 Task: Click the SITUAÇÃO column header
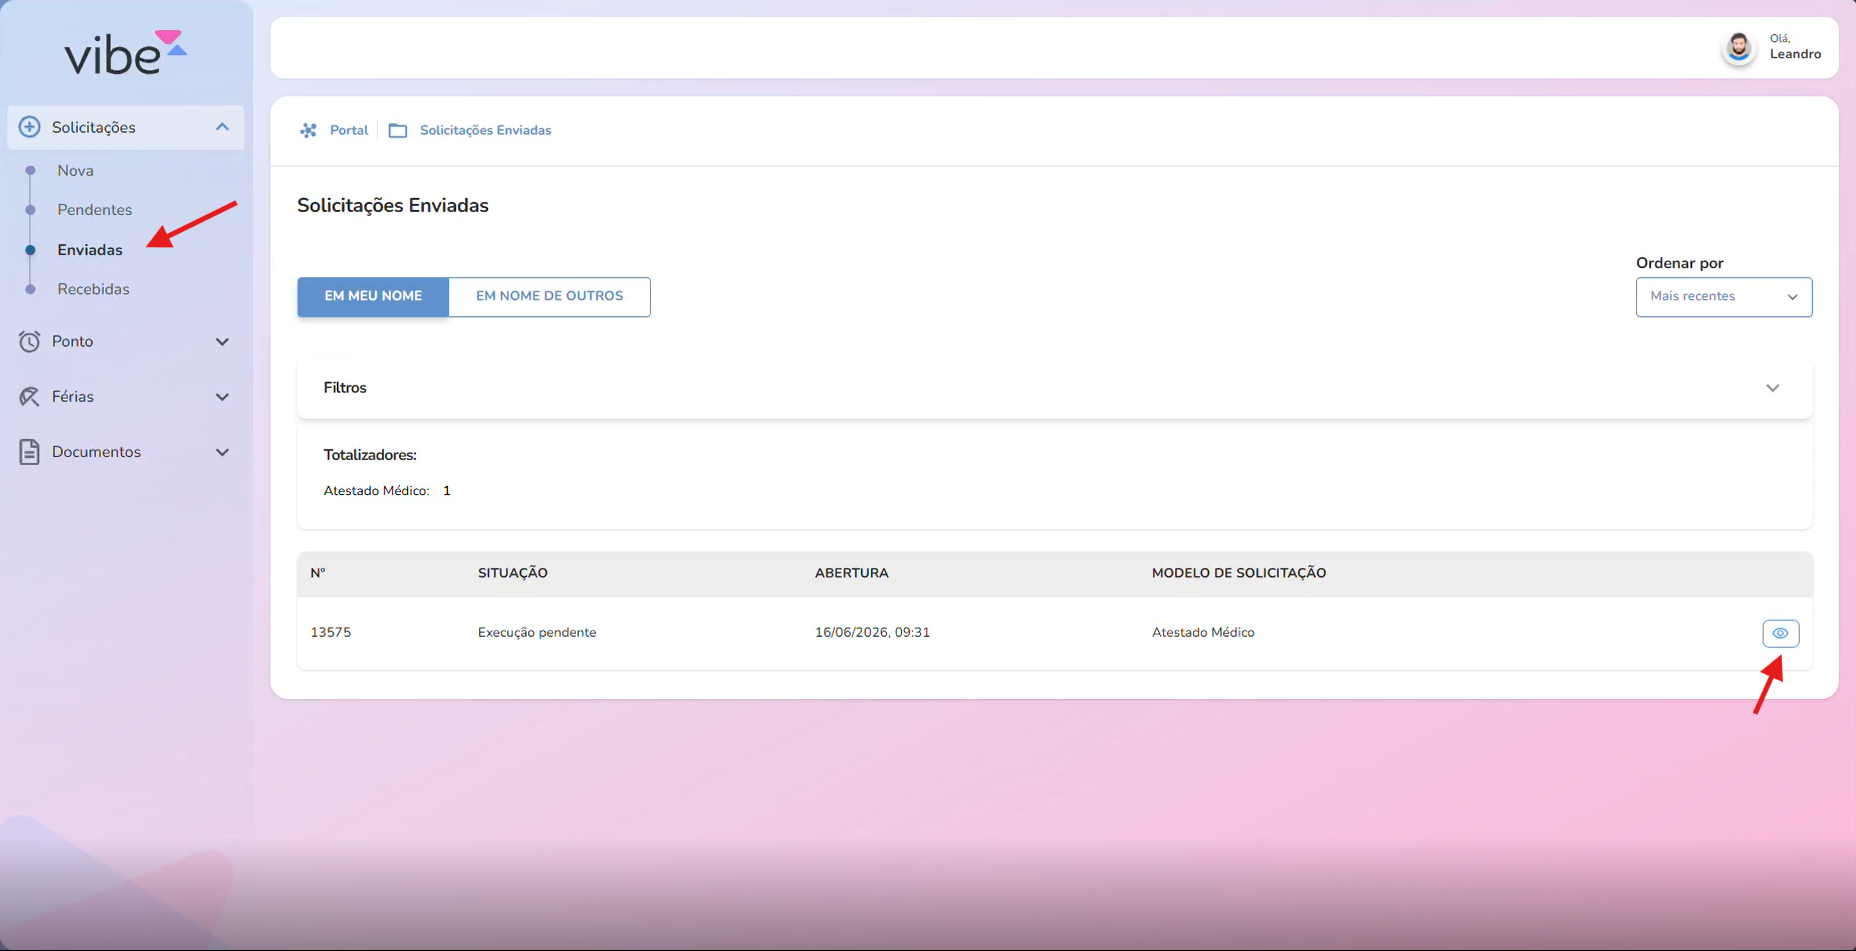(x=512, y=573)
